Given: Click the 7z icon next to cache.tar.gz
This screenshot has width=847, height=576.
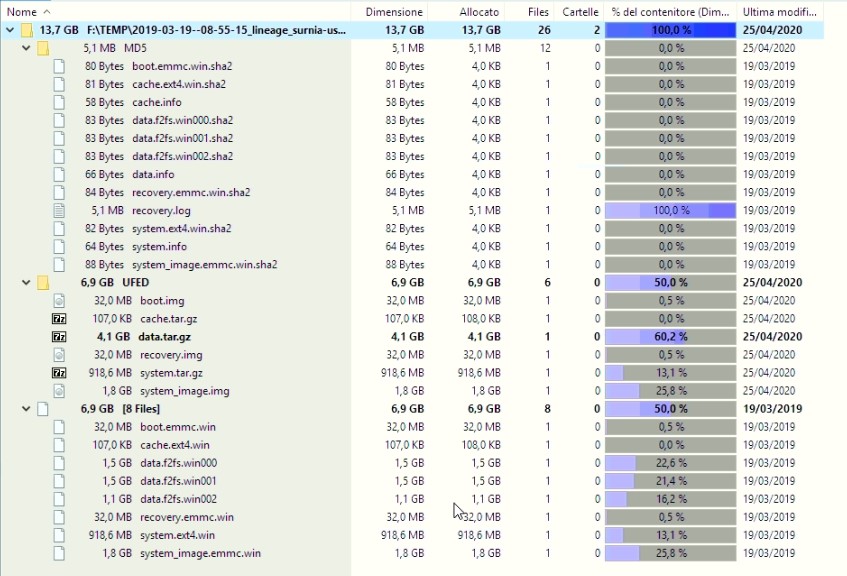Looking at the screenshot, I should (x=58, y=319).
